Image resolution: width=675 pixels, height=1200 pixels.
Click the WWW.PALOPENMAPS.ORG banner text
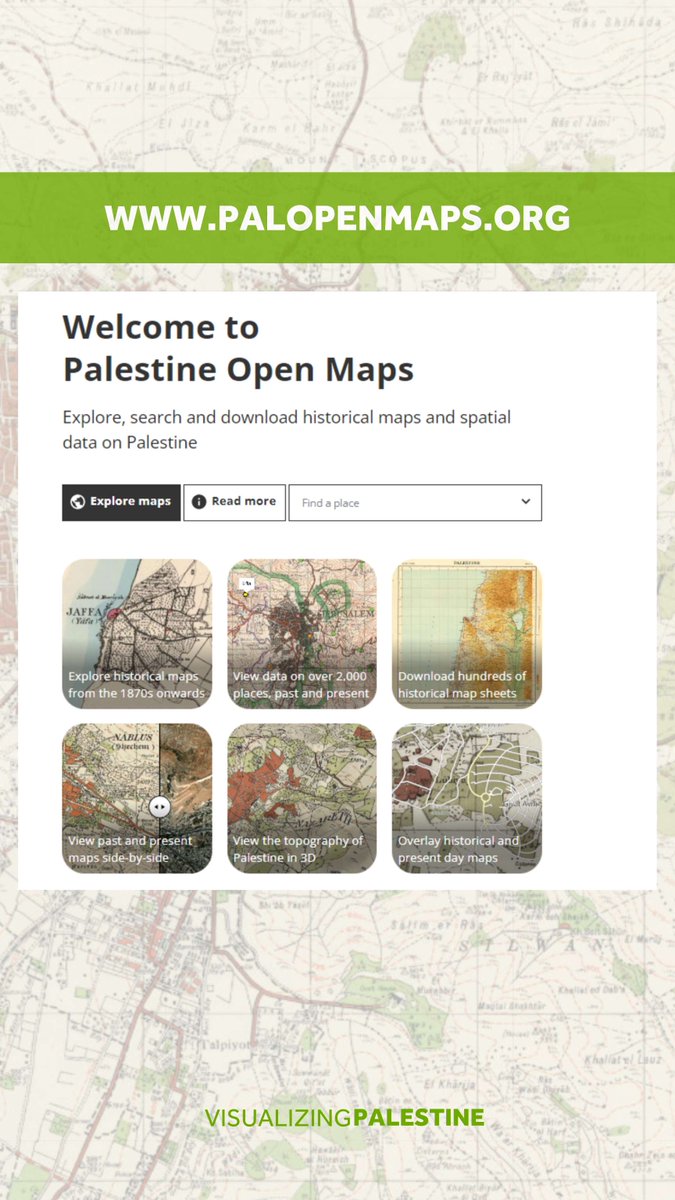click(338, 218)
